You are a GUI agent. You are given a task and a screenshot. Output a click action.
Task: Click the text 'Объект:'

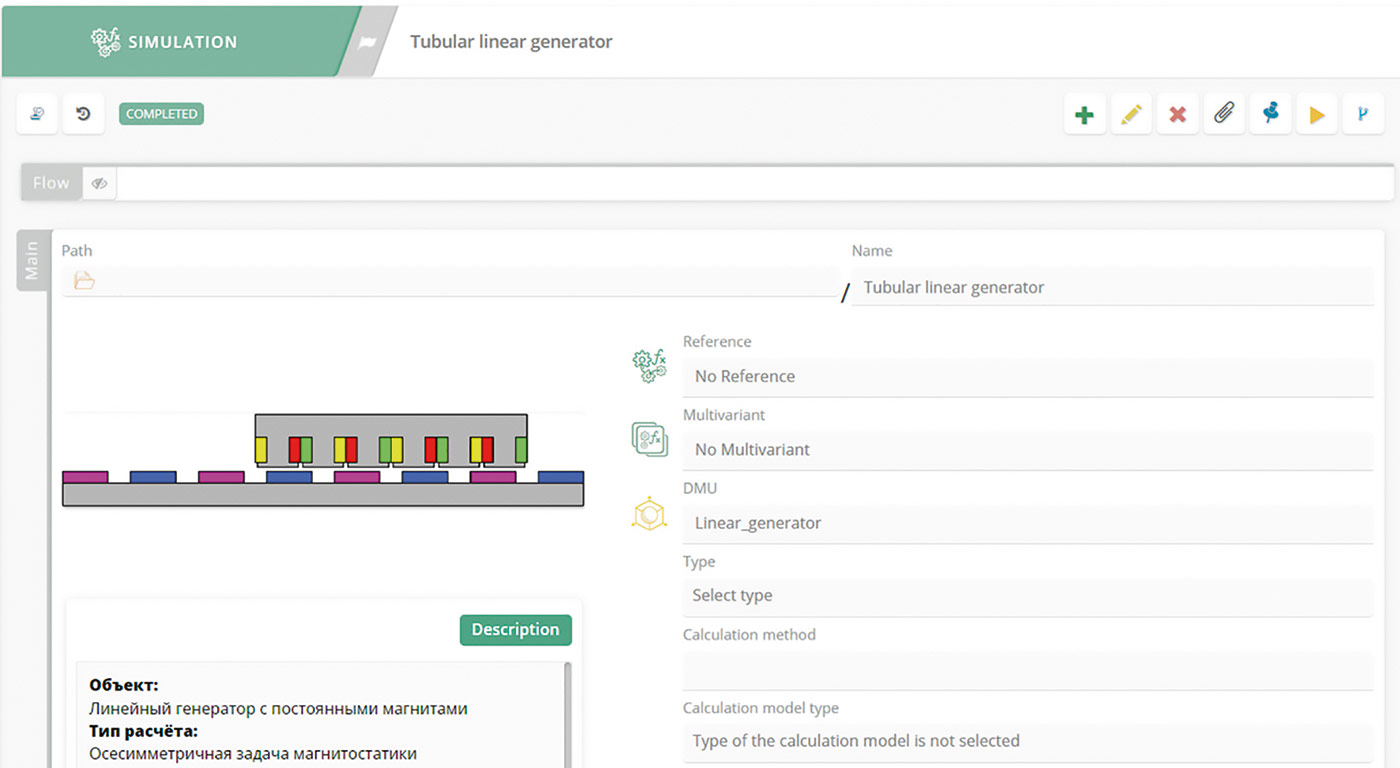124,686
